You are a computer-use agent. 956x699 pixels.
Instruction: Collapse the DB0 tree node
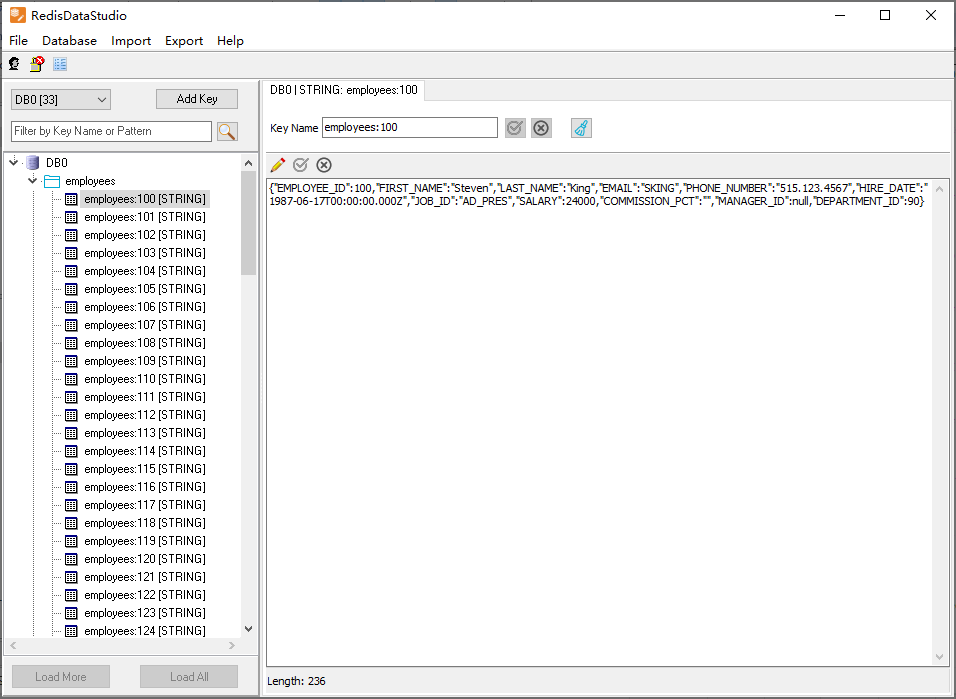coord(13,162)
